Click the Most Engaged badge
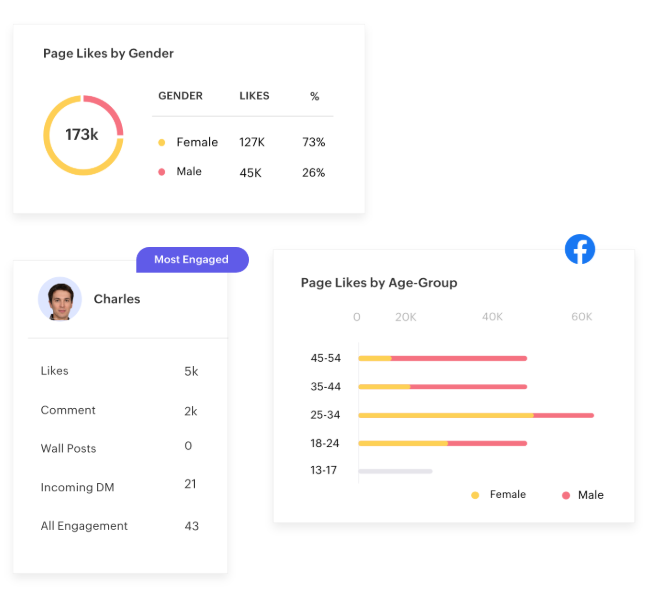 pos(191,260)
